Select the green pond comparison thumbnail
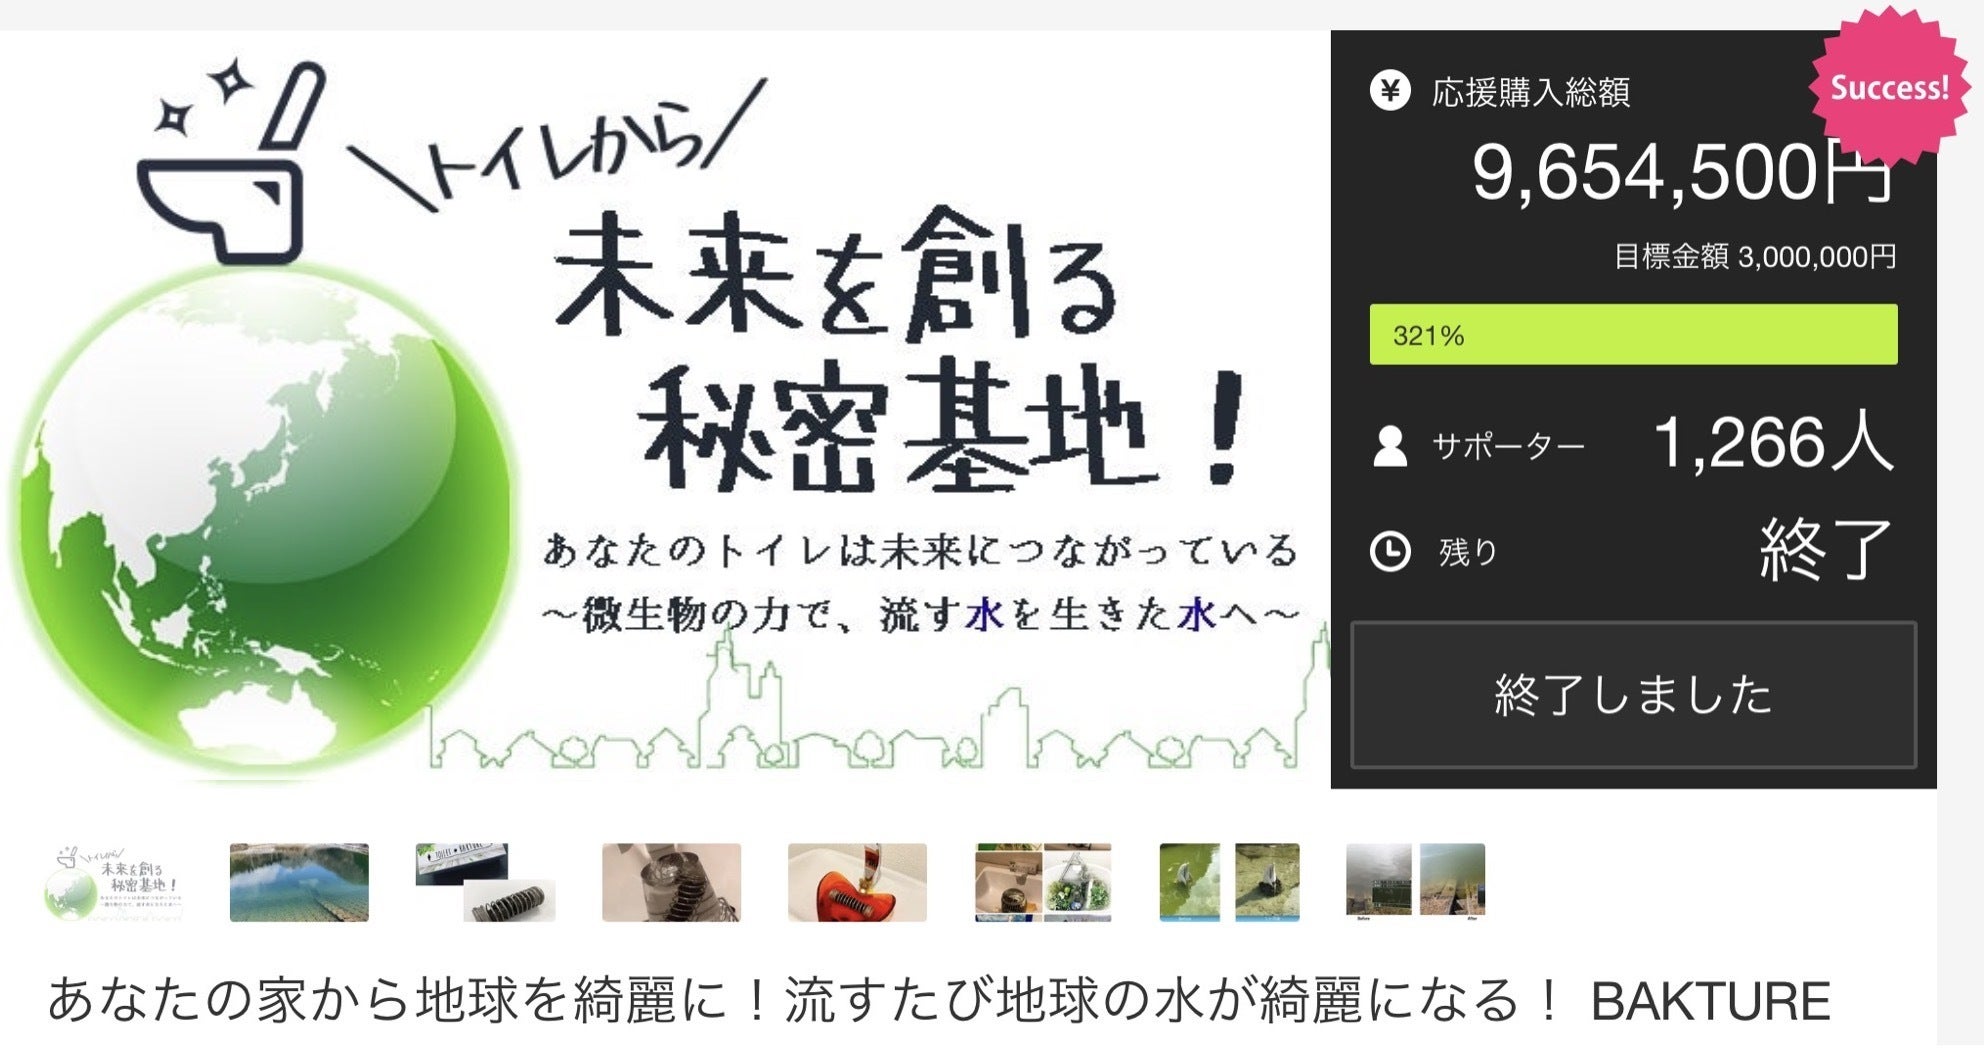1988x1050 pixels. pos(1230,883)
